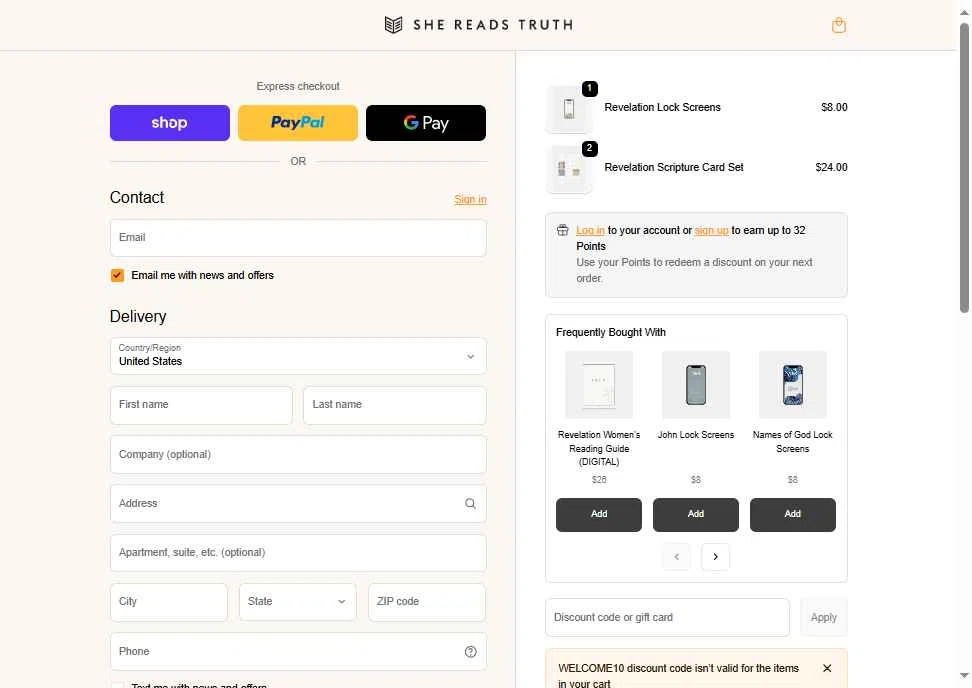
Task: Click the address search magnifier icon
Action: coord(470,504)
